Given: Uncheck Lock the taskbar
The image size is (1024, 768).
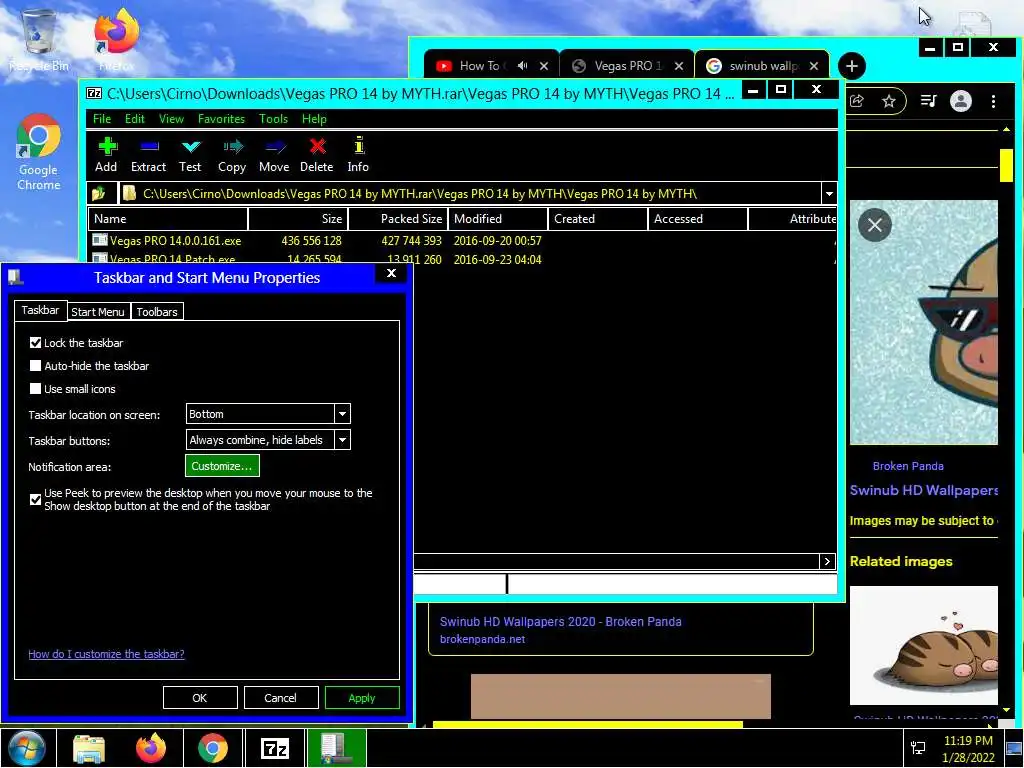Looking at the screenshot, I should click(35, 343).
